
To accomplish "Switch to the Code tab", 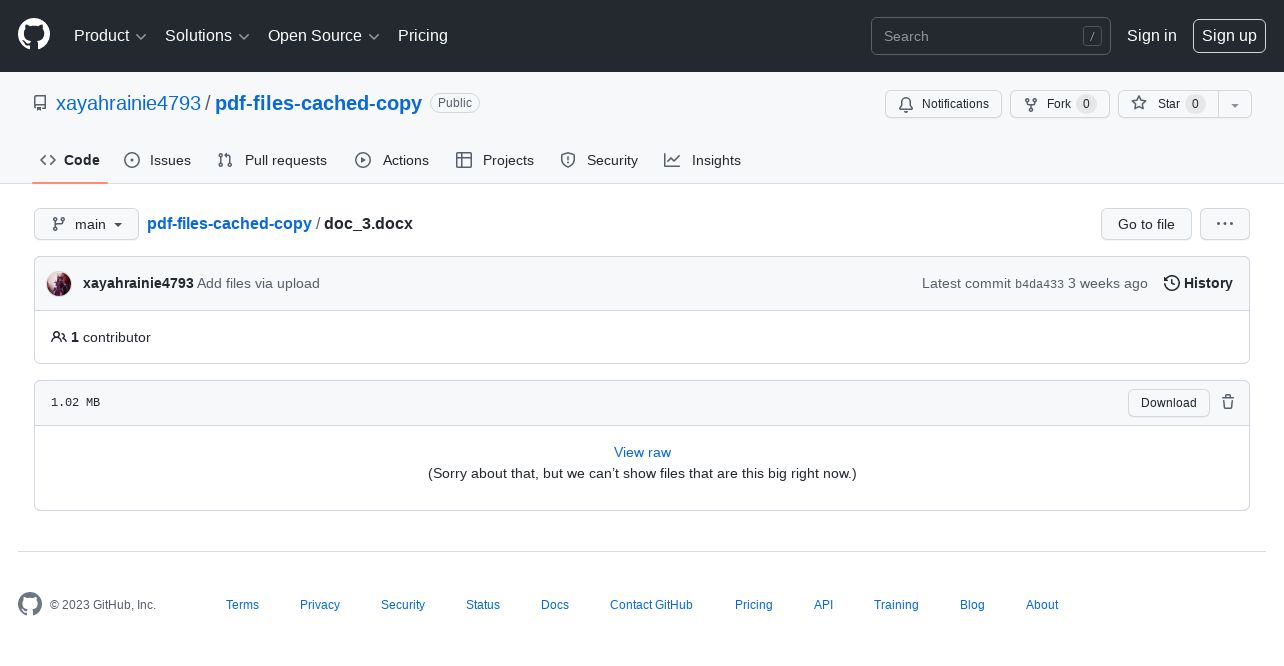I will coord(70,160).
